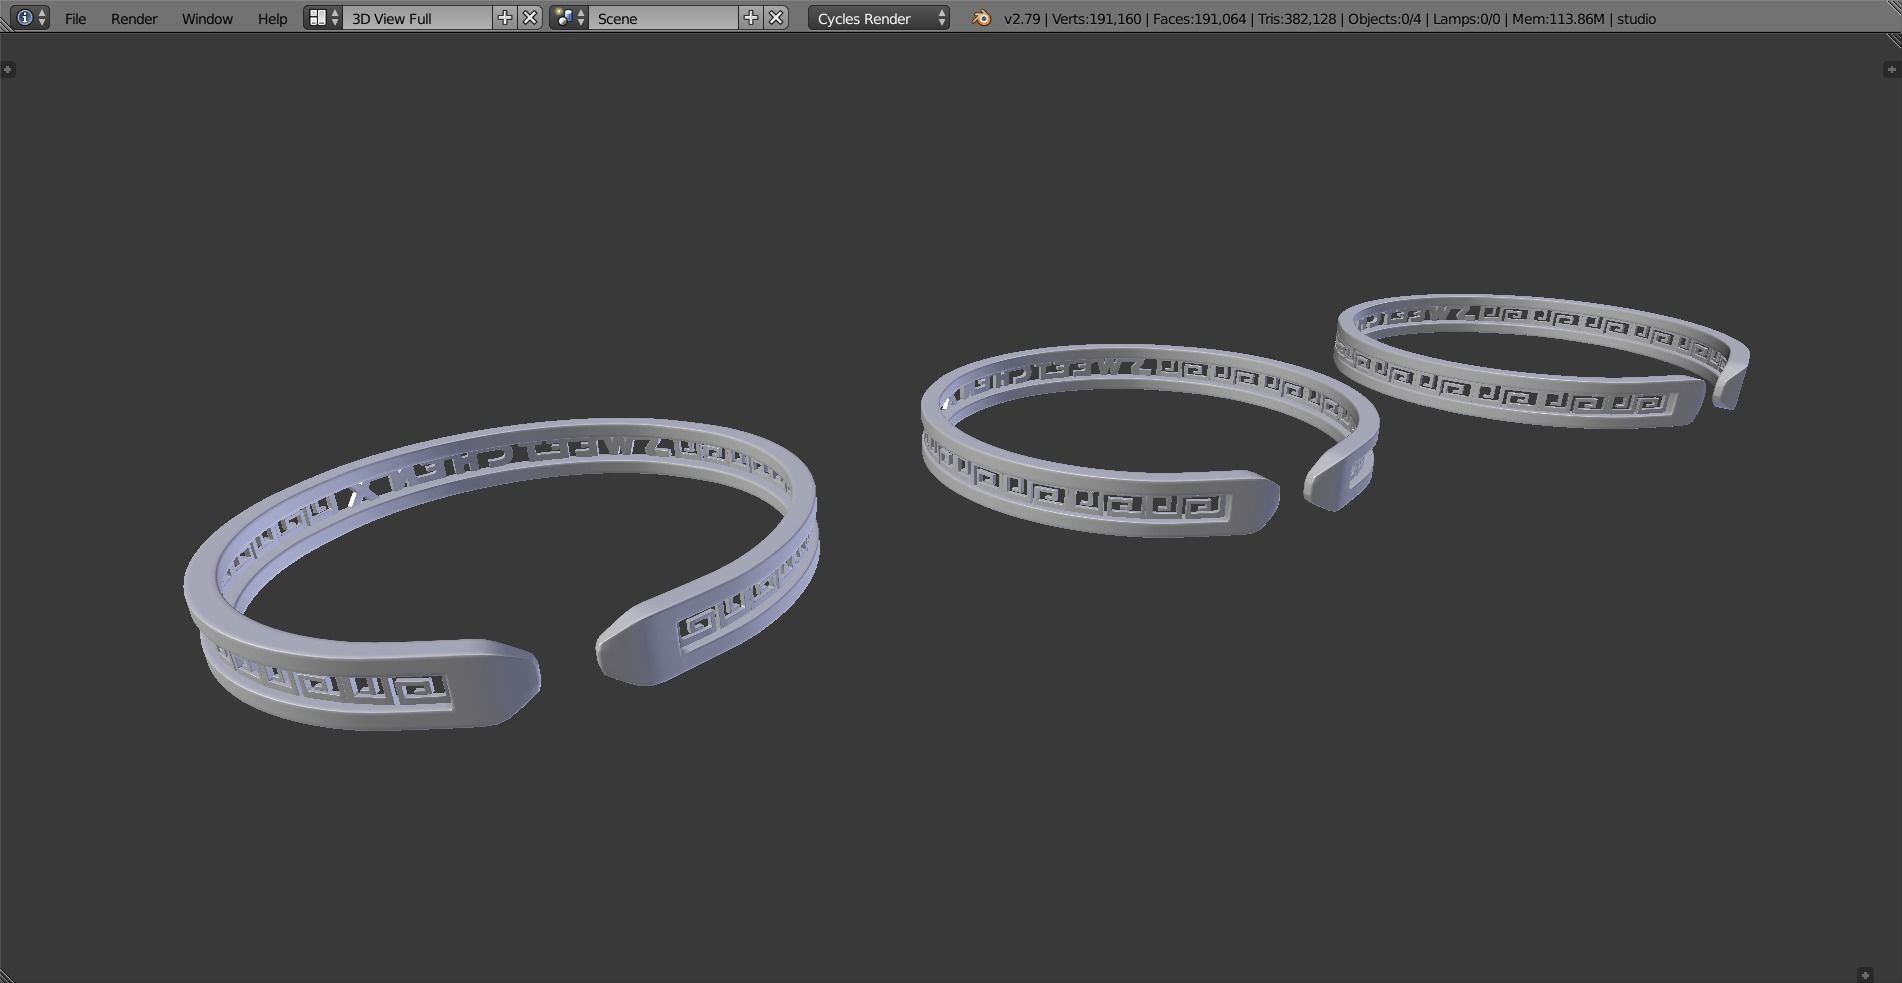This screenshot has width=1902, height=983.
Task: Click the scene selector stepper arrows
Action: coord(580,18)
